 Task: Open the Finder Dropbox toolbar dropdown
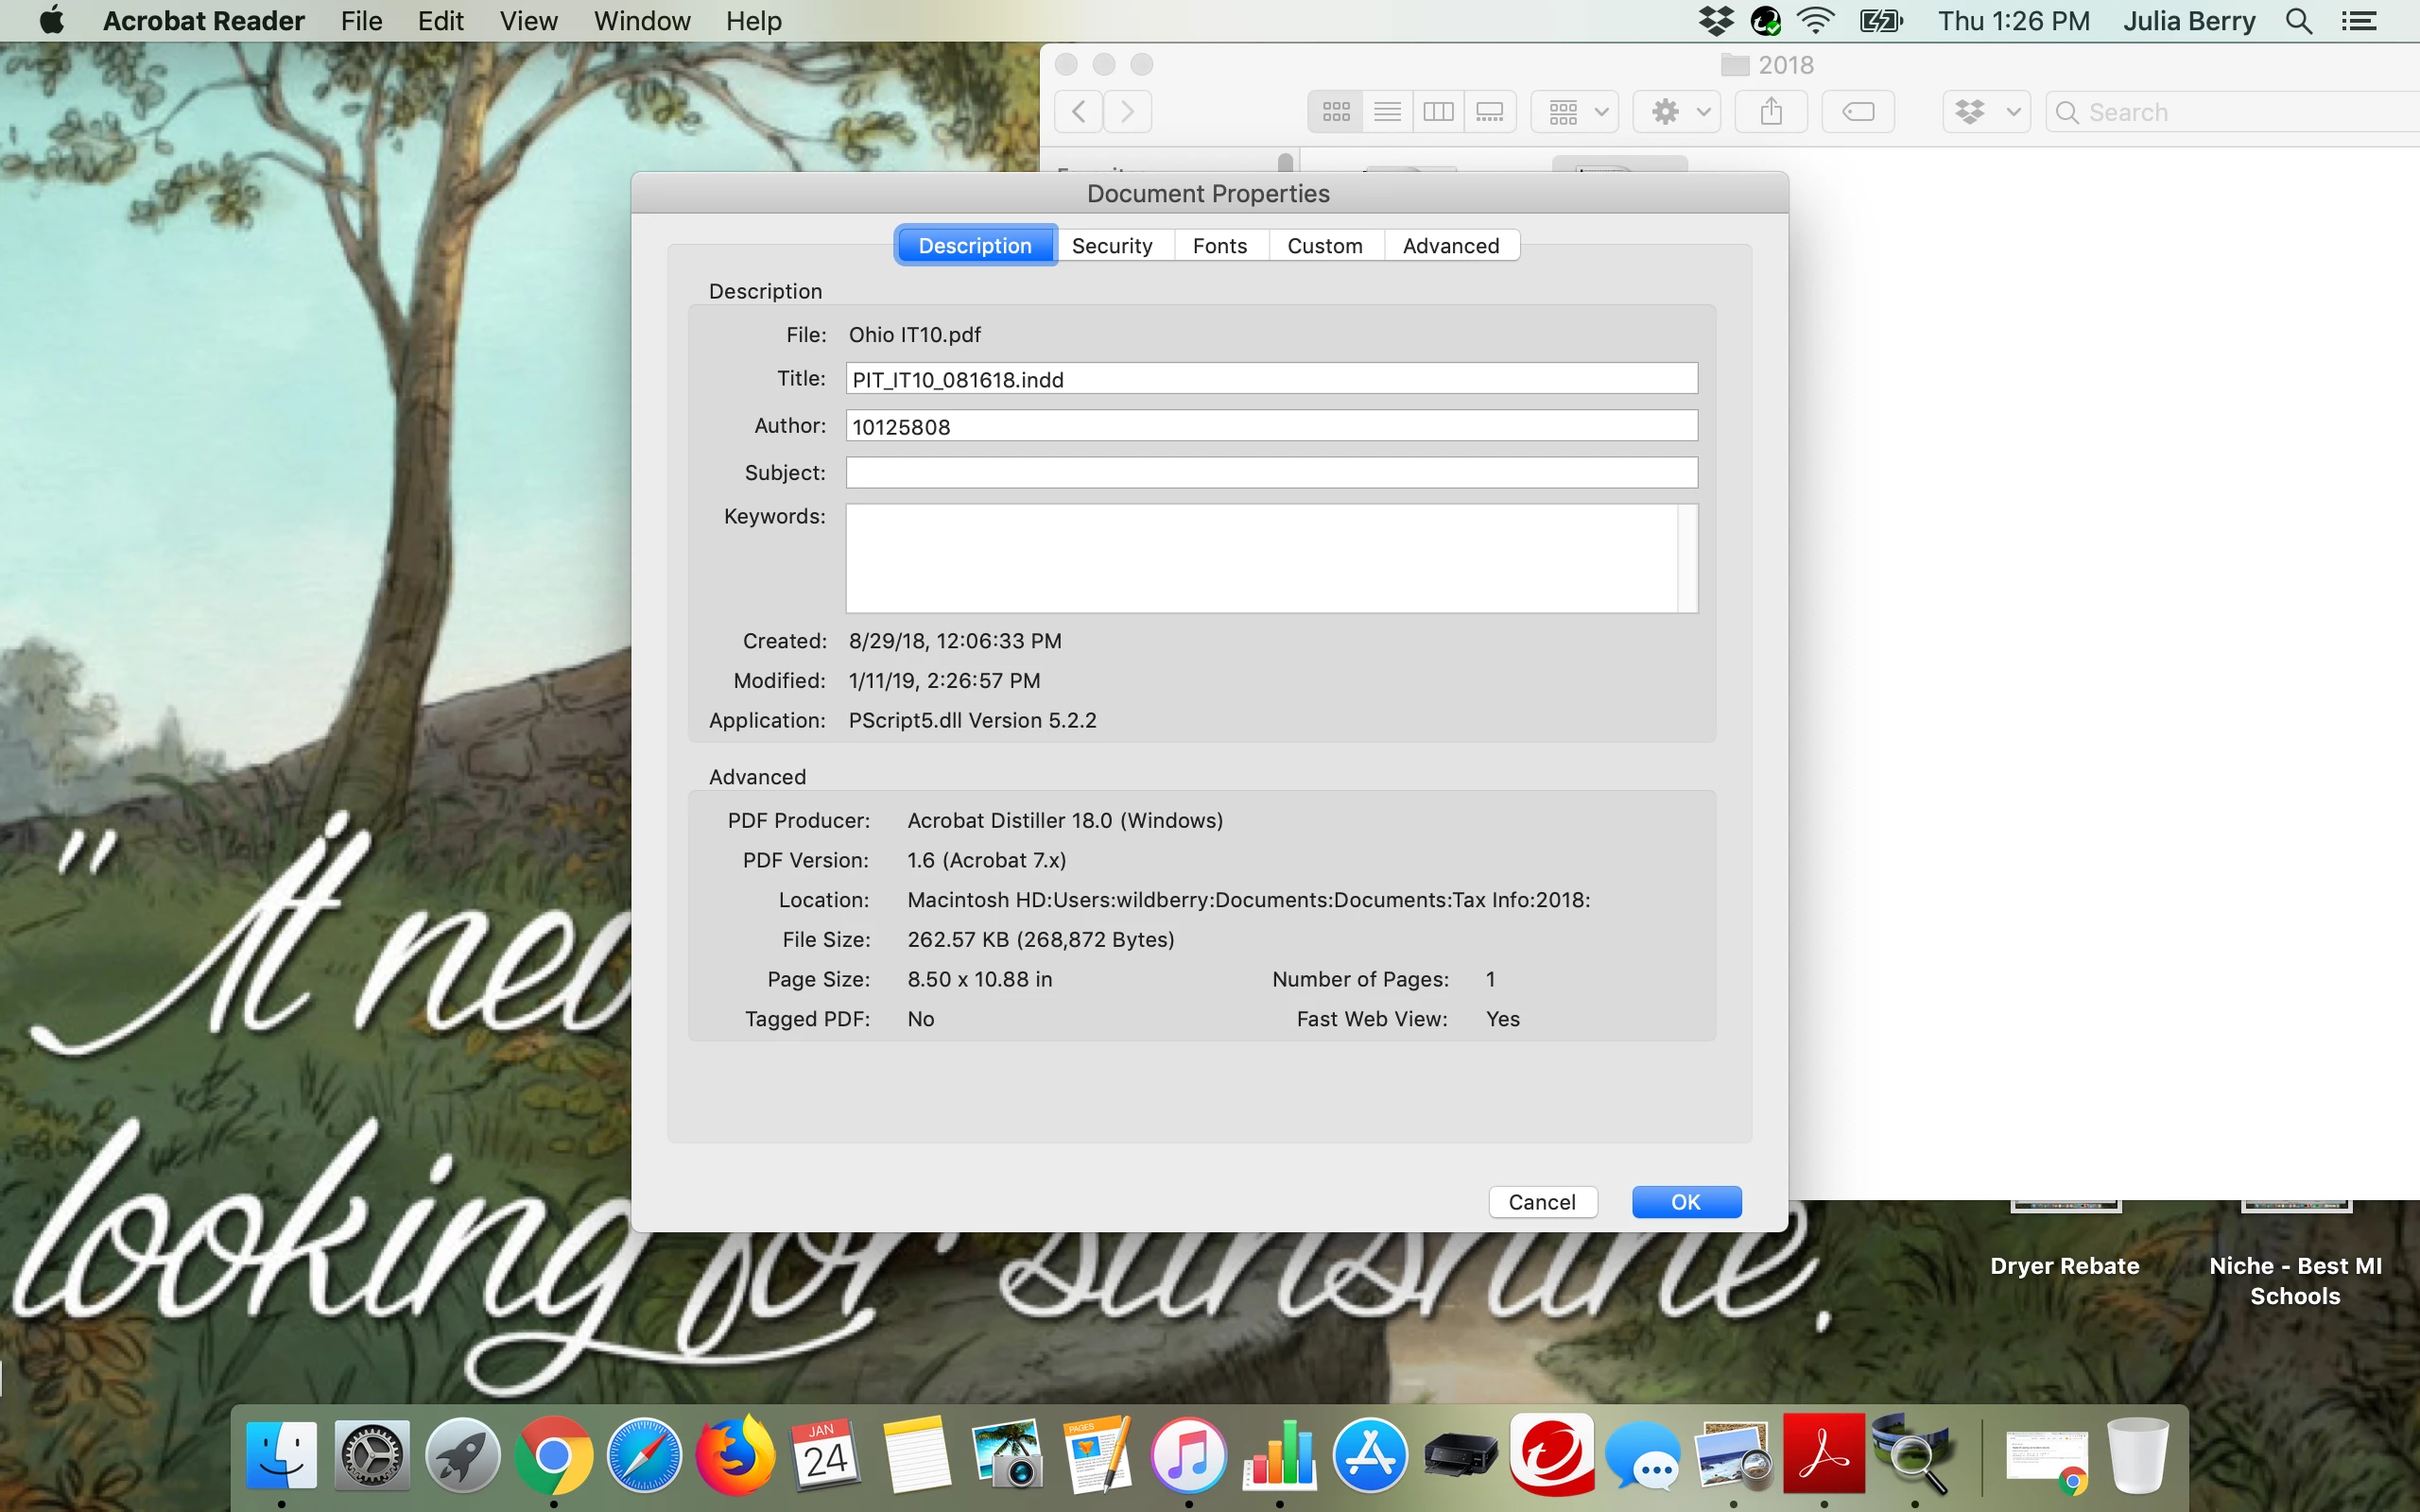tap(1986, 111)
